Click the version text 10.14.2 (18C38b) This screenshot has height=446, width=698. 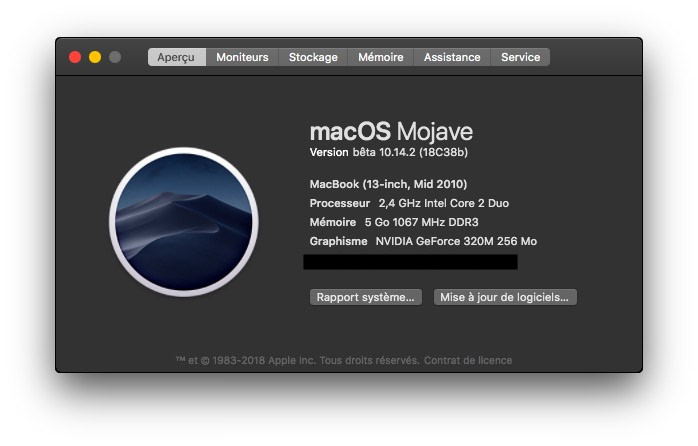(423, 153)
